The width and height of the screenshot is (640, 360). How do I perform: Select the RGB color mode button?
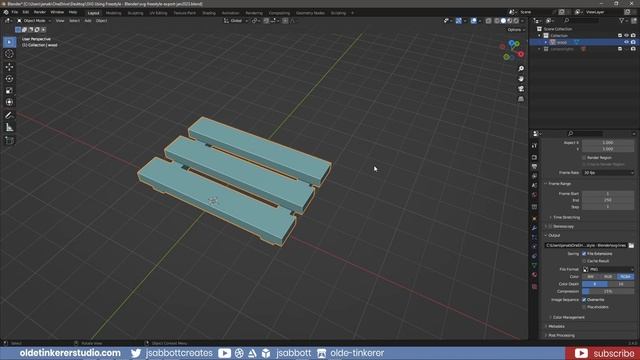click(608, 277)
